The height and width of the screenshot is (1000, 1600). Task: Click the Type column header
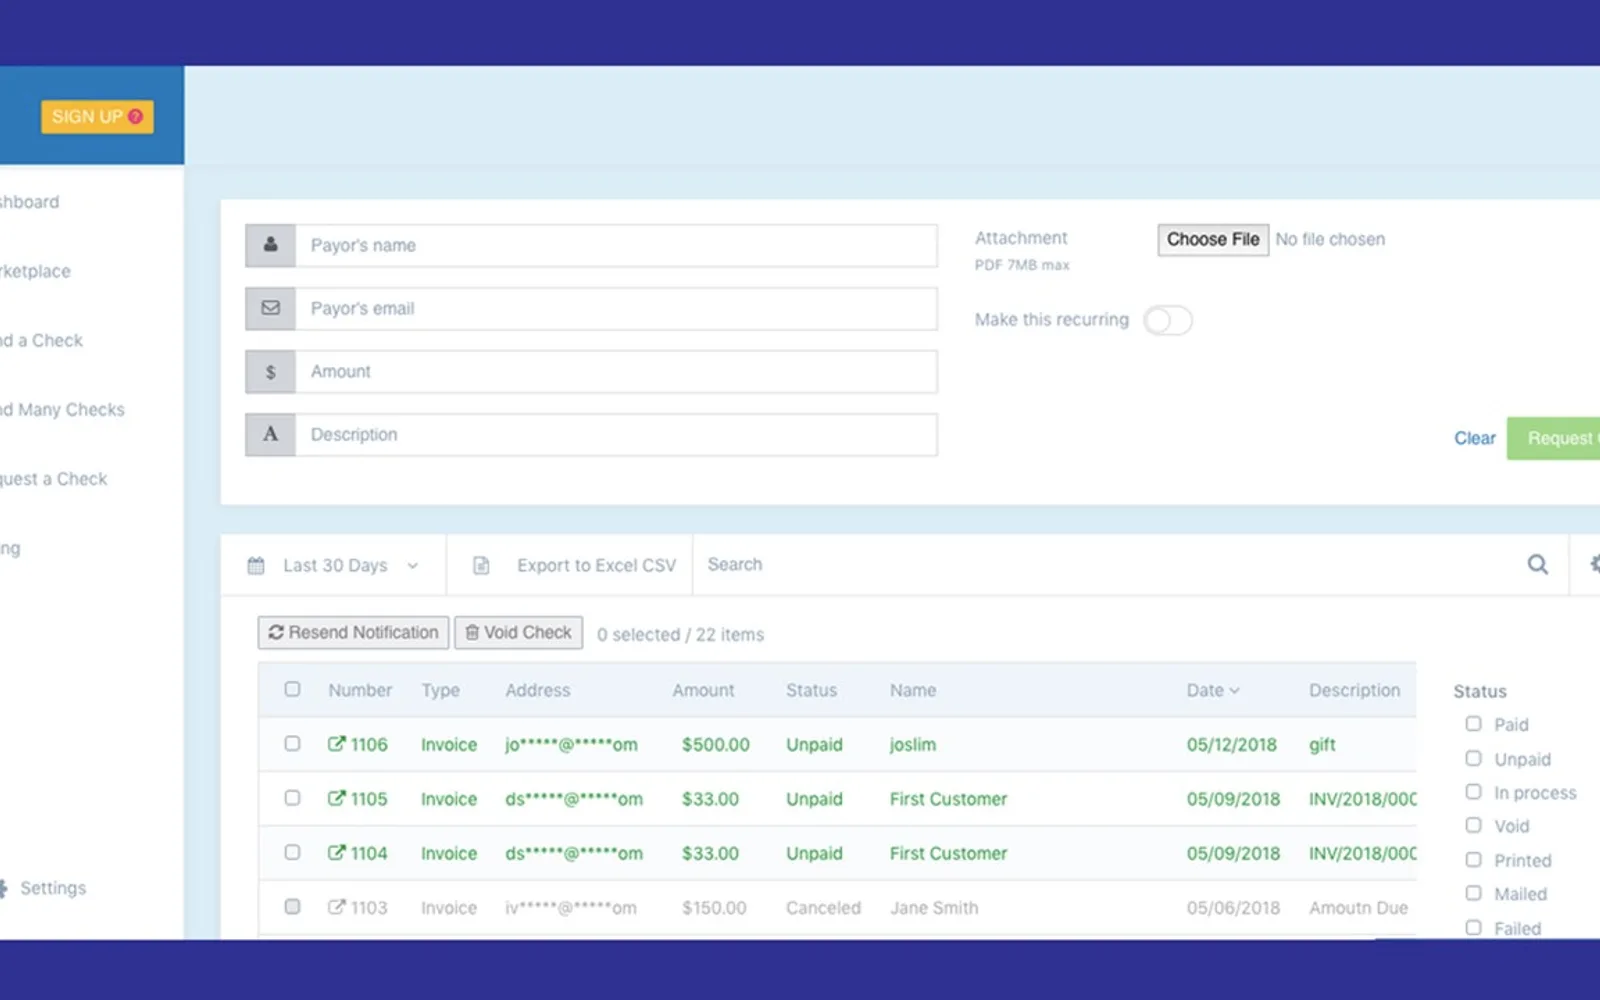point(440,690)
